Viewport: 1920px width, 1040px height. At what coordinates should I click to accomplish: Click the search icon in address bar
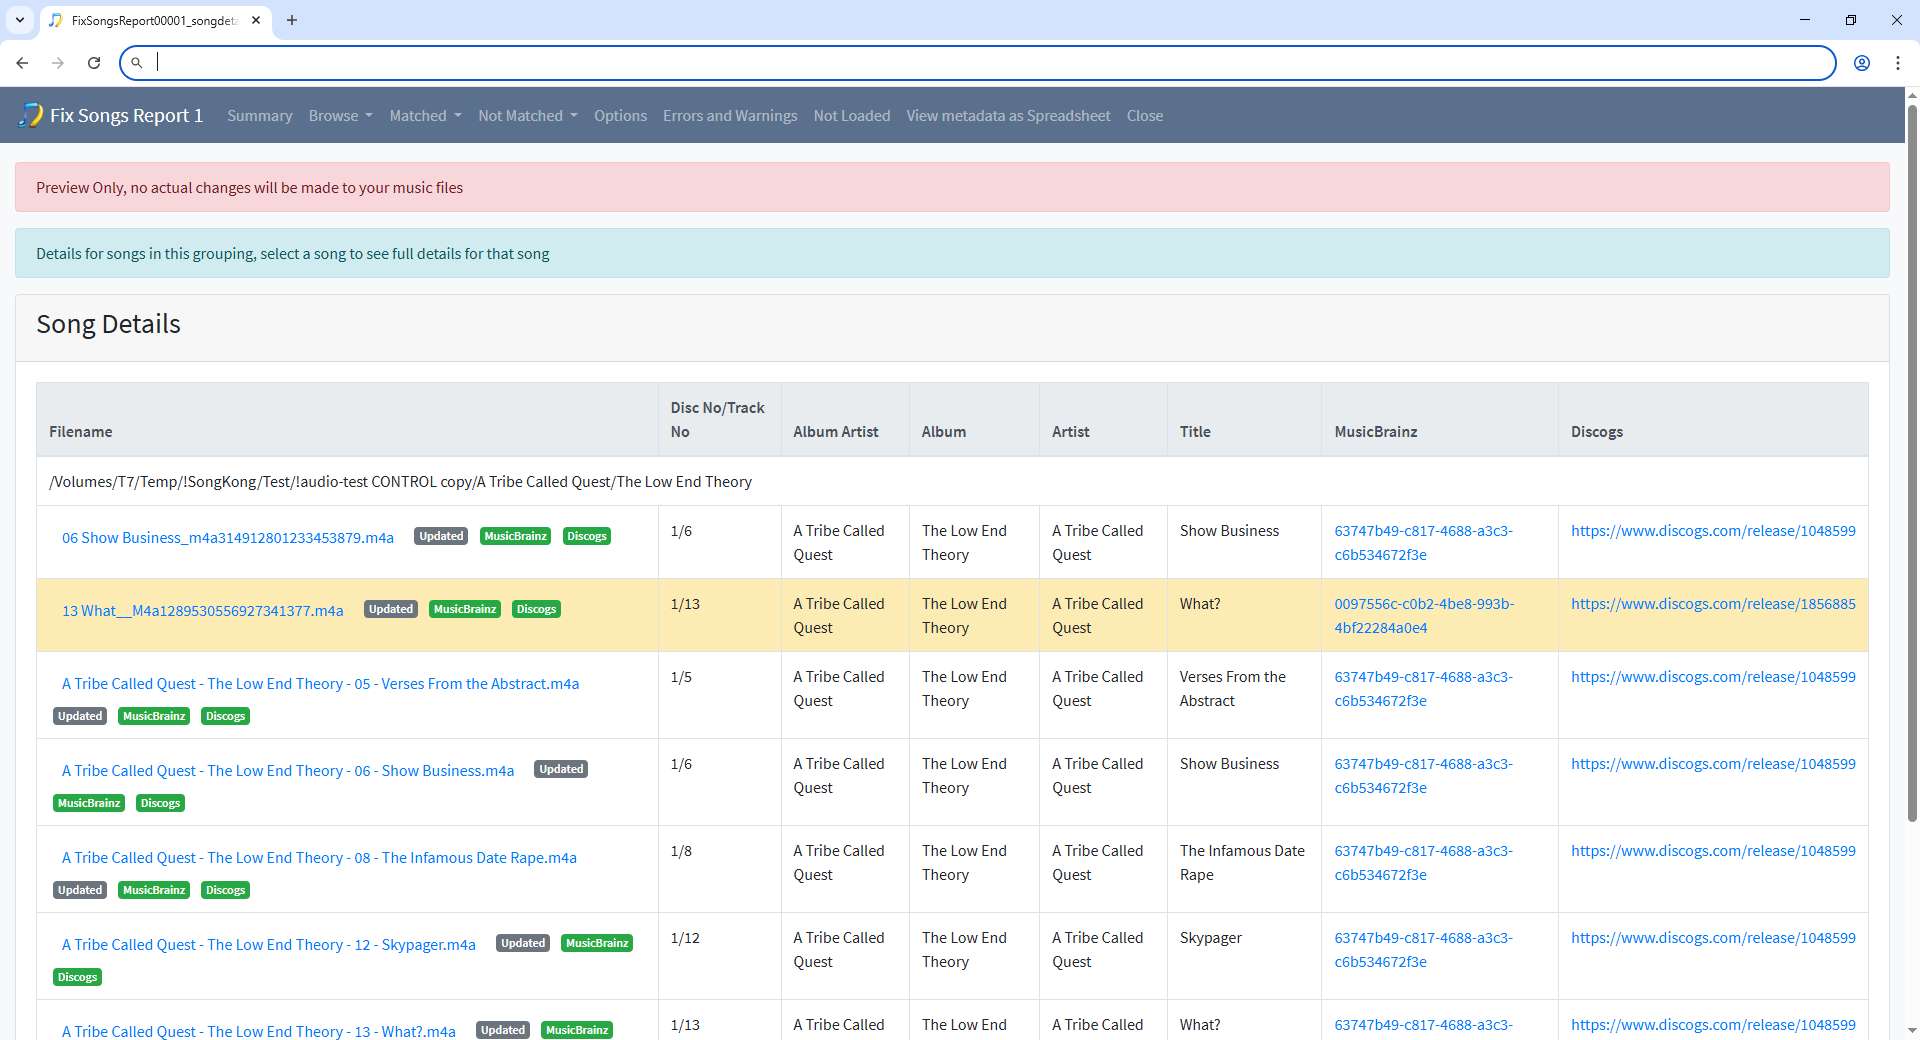point(137,63)
